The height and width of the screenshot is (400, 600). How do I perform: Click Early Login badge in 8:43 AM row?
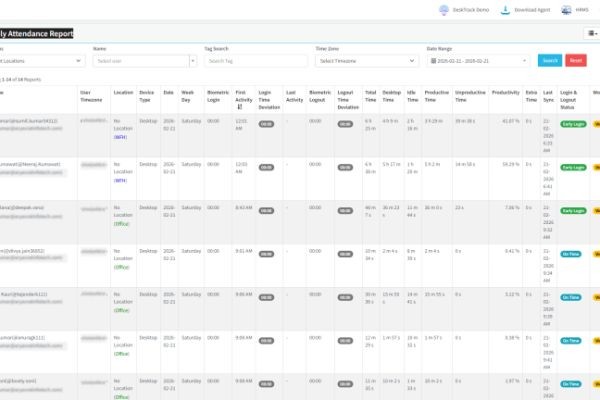coord(573,211)
